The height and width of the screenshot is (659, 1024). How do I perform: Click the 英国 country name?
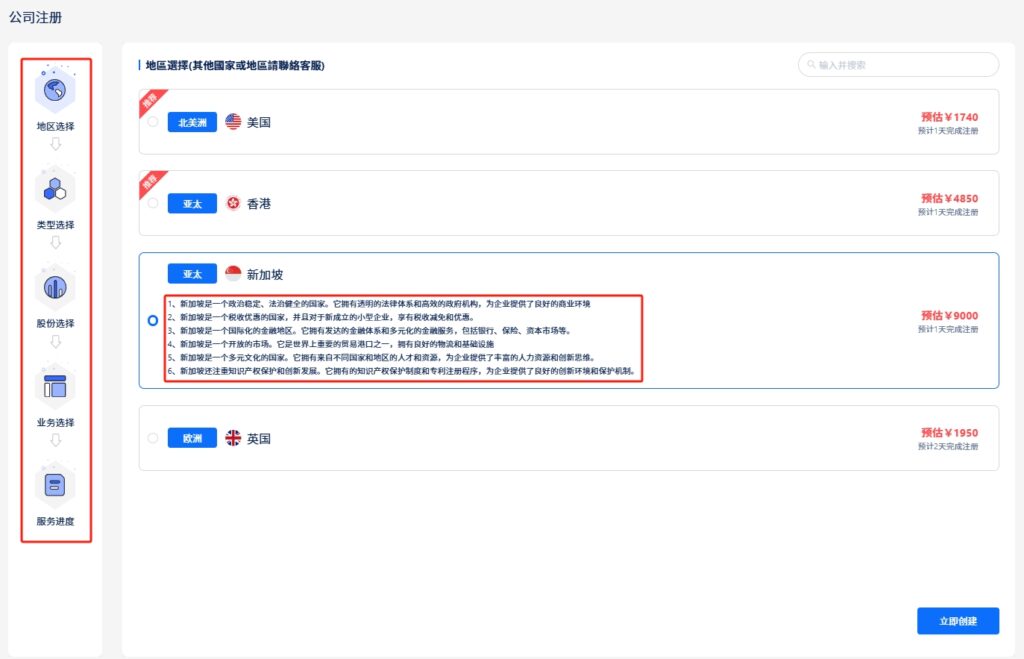pos(259,438)
